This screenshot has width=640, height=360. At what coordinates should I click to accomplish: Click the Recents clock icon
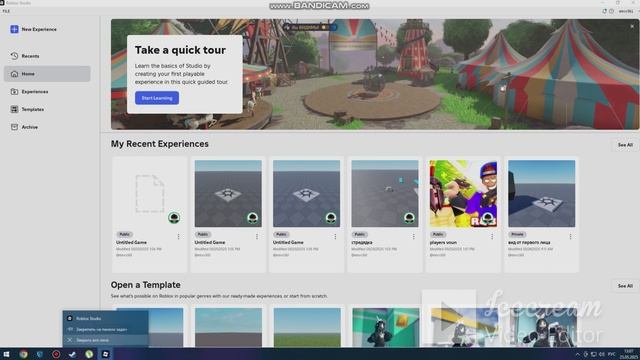(x=14, y=56)
